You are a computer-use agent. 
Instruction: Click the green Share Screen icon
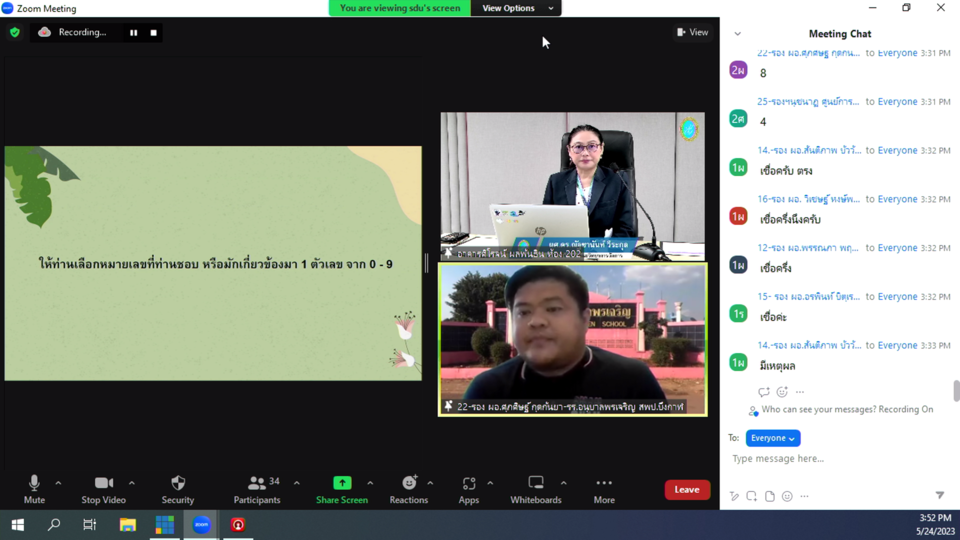click(342, 483)
